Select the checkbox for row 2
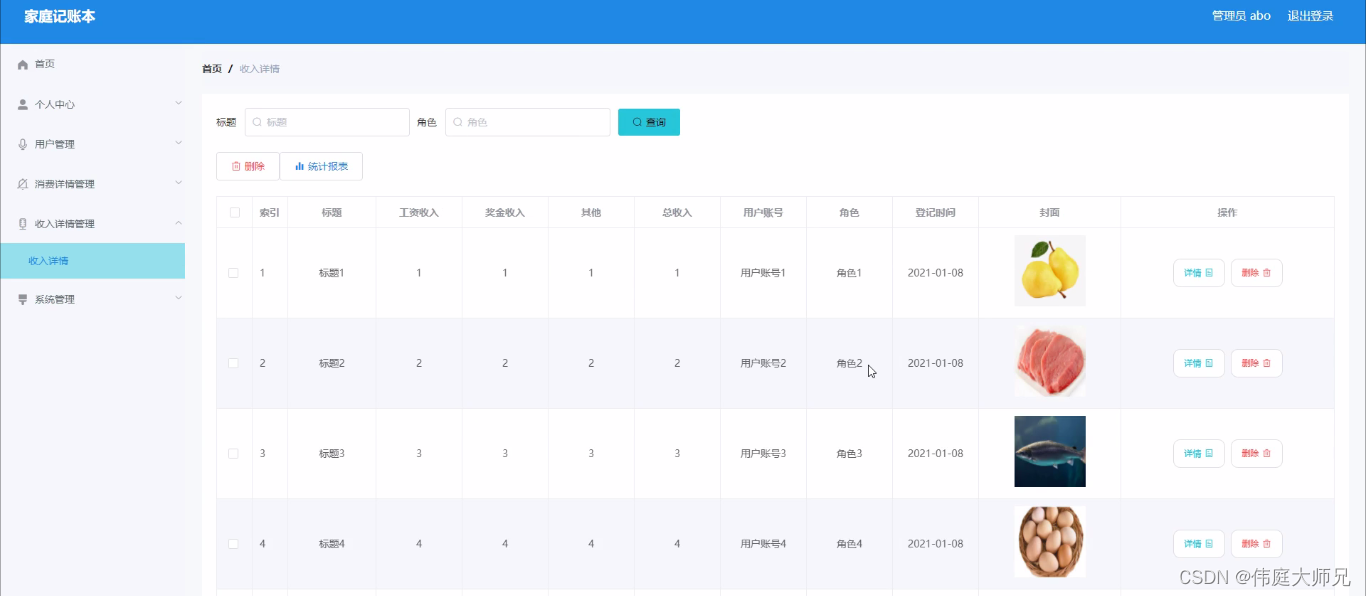This screenshot has height=596, width=1366. coord(234,363)
